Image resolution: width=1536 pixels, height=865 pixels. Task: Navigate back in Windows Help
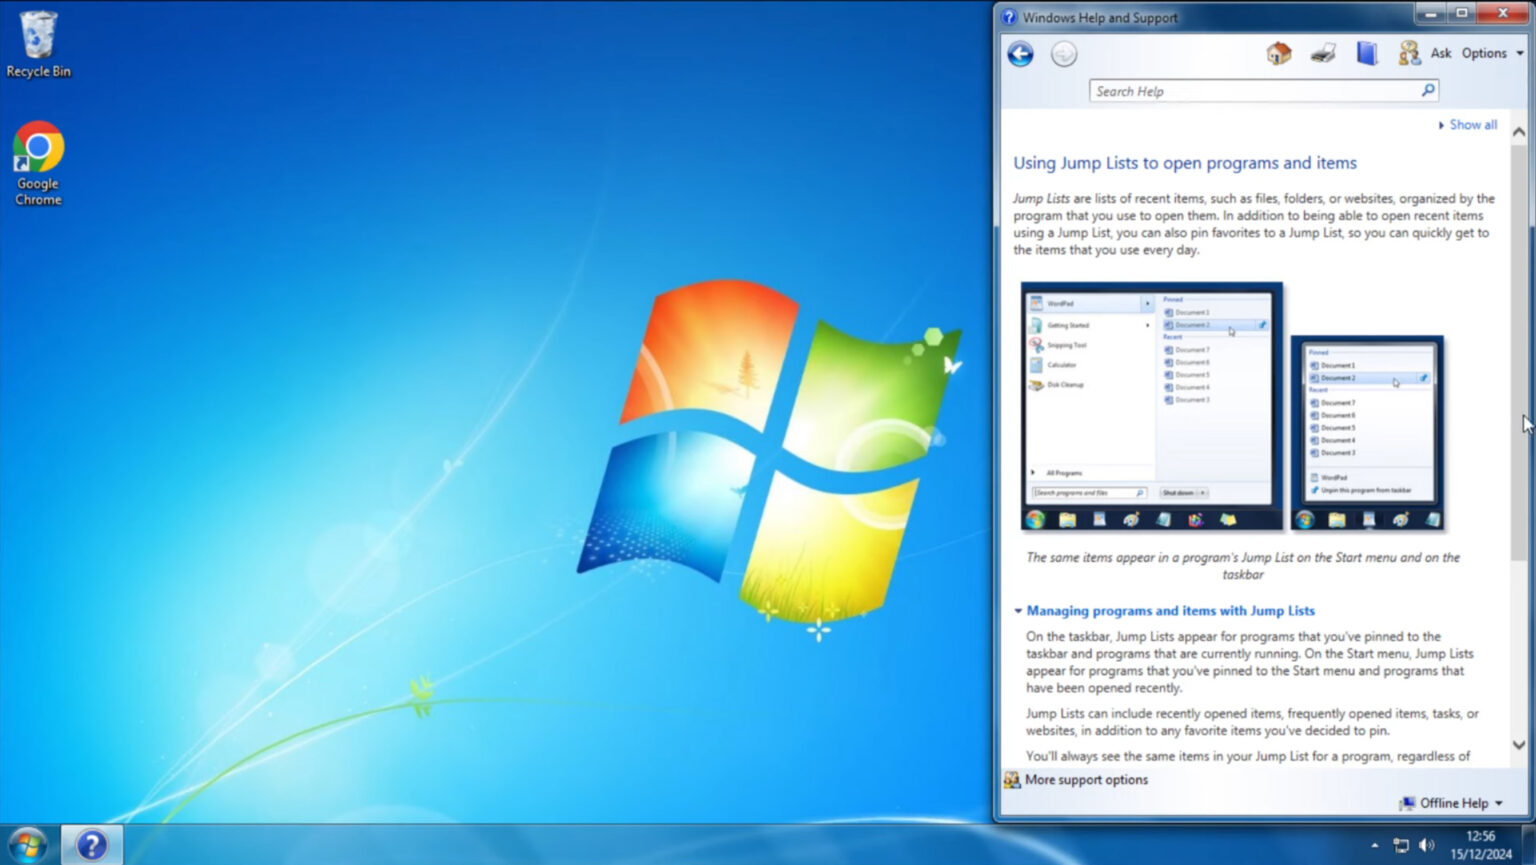(x=1019, y=54)
